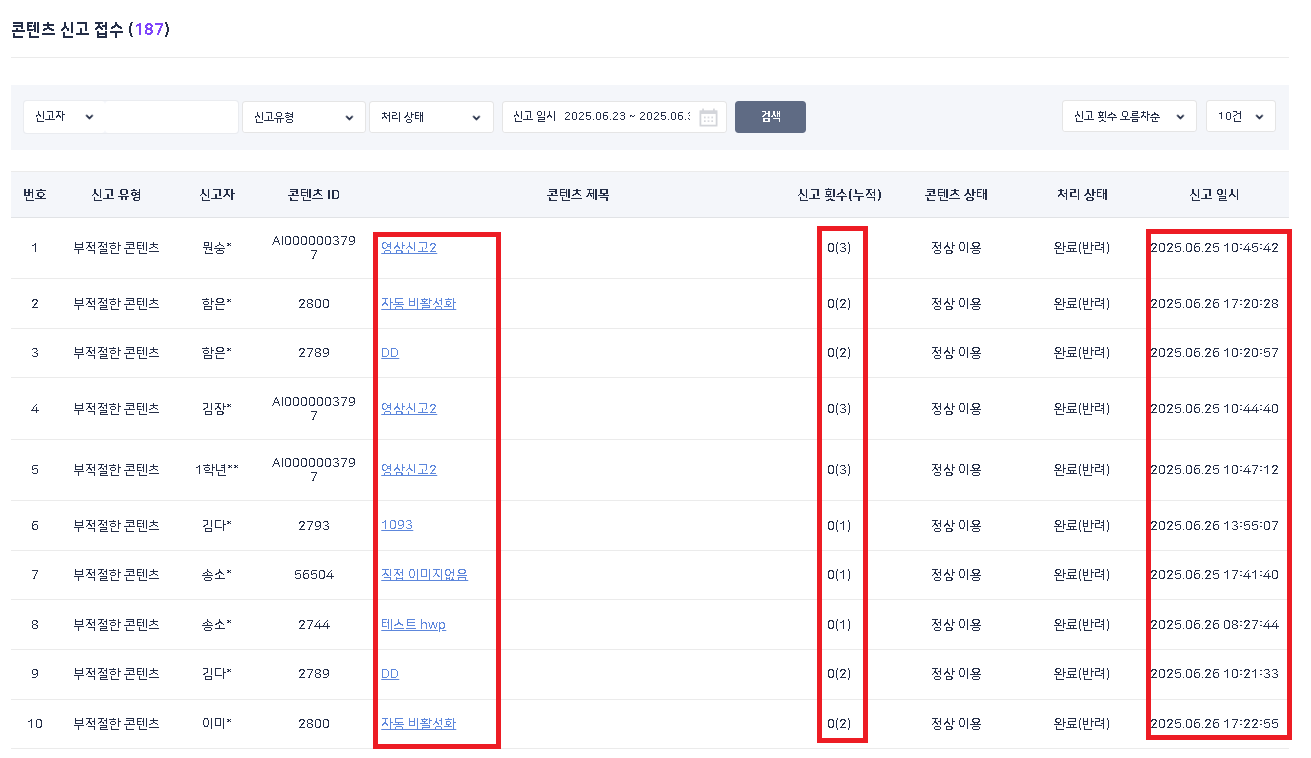Expand the 처리 상태 filter dropdown
The width and height of the screenshot is (1311, 758).
tap(430, 117)
